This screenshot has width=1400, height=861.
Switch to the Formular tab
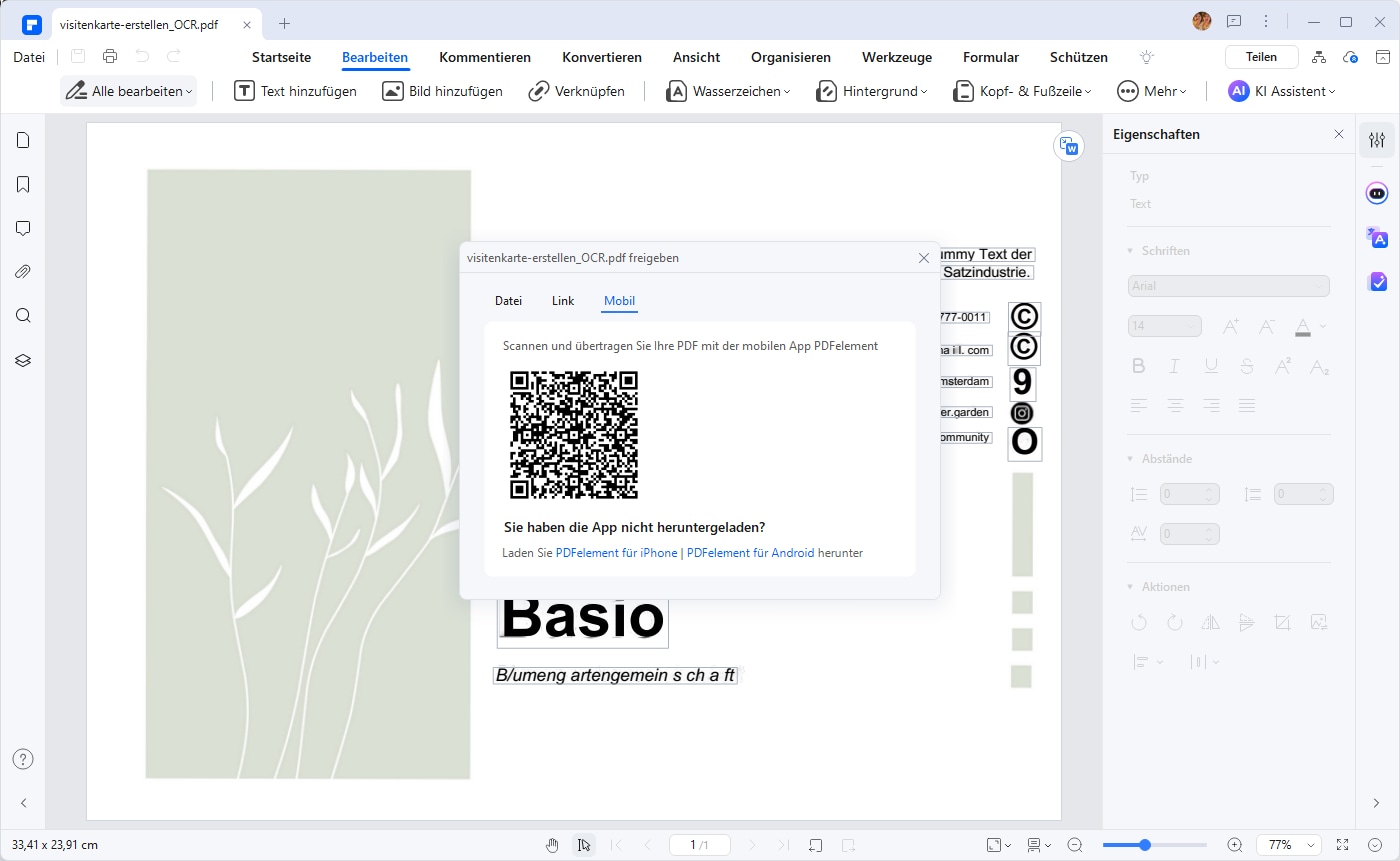(x=991, y=57)
